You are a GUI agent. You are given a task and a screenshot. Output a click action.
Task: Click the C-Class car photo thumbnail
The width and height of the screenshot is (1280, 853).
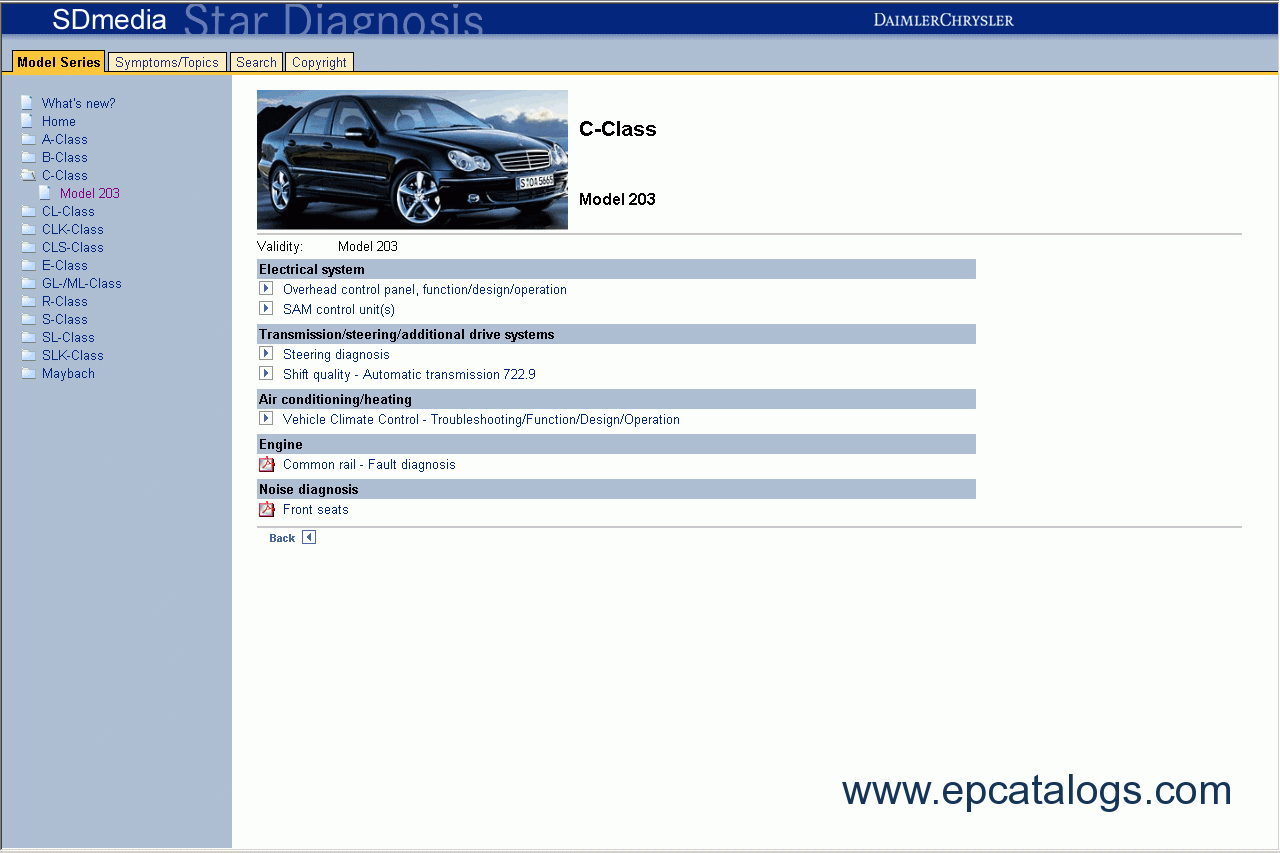pyautogui.click(x=412, y=160)
